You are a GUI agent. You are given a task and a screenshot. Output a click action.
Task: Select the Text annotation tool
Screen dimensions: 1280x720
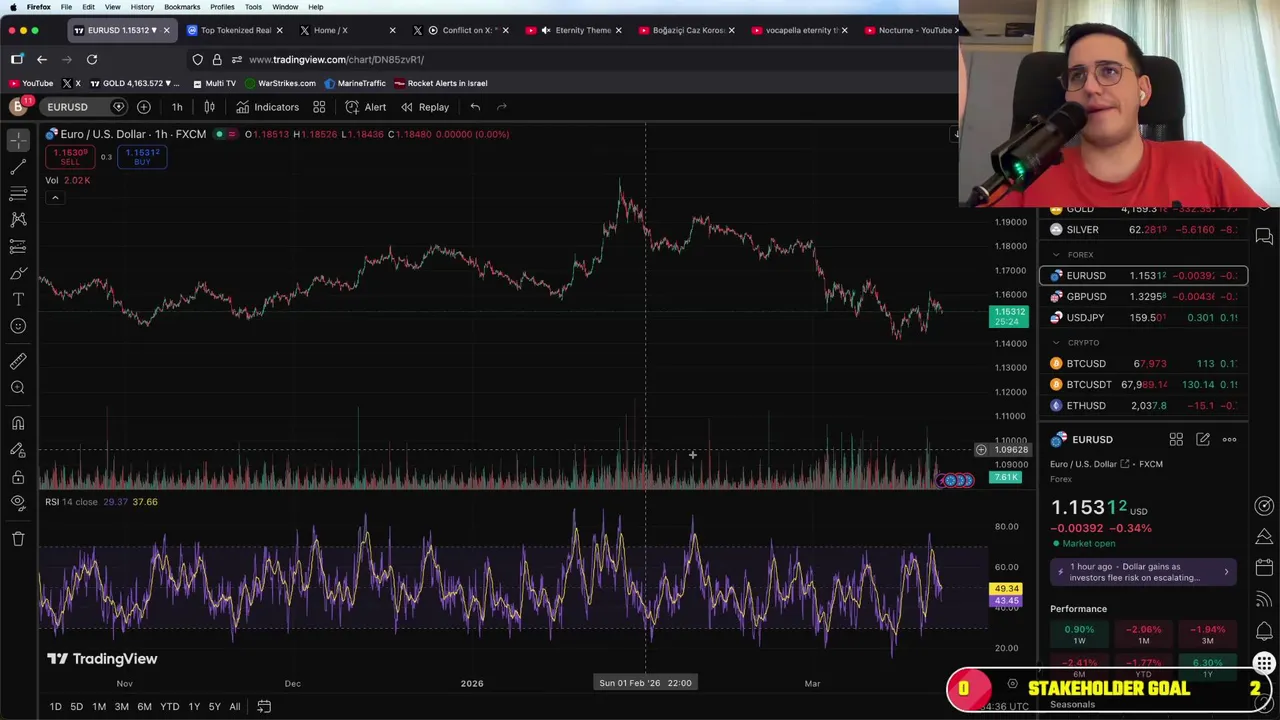[18, 299]
